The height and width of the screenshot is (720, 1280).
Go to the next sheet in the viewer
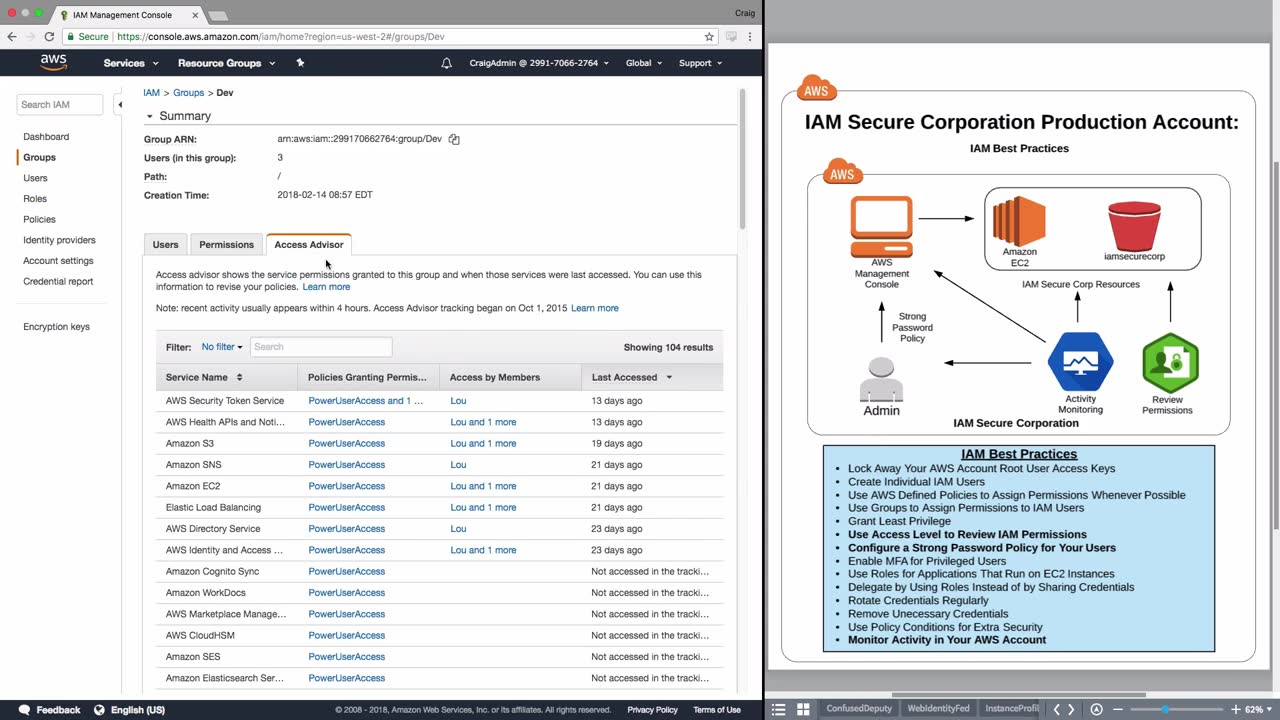click(x=1071, y=709)
